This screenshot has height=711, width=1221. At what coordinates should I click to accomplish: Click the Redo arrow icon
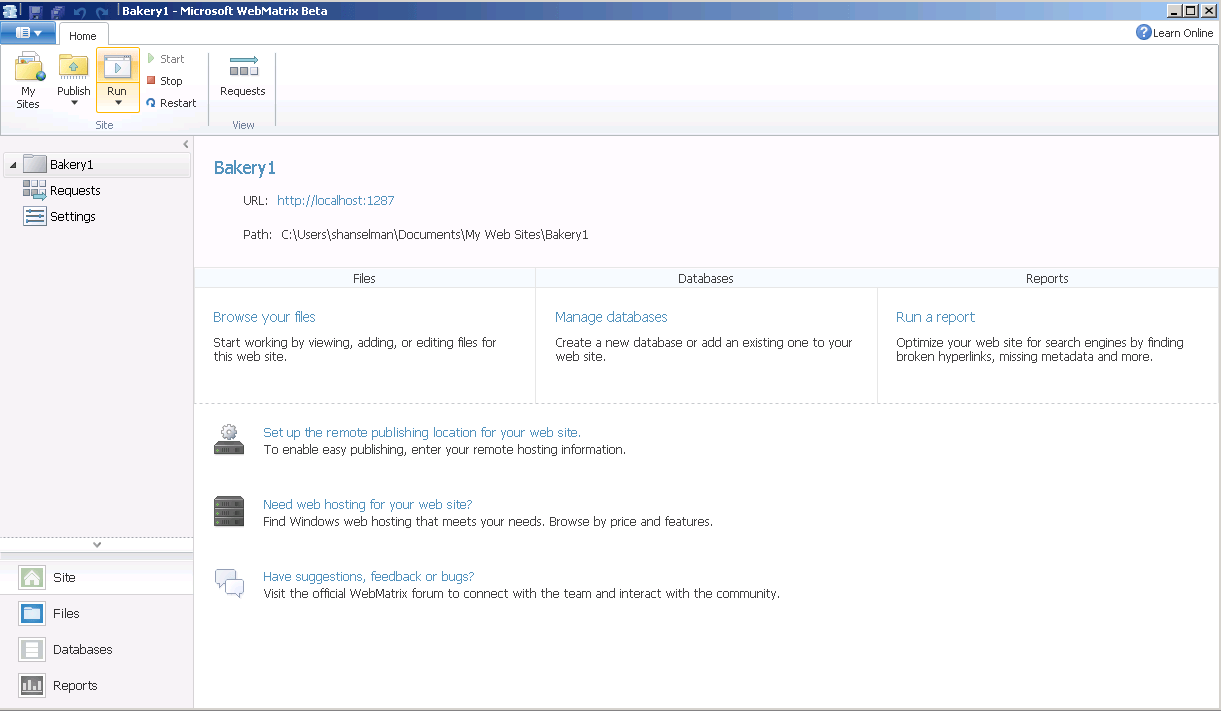pos(101,11)
